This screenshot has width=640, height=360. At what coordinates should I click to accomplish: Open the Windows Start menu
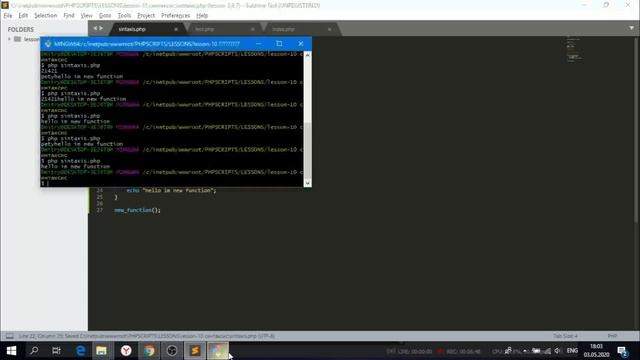click(11, 351)
